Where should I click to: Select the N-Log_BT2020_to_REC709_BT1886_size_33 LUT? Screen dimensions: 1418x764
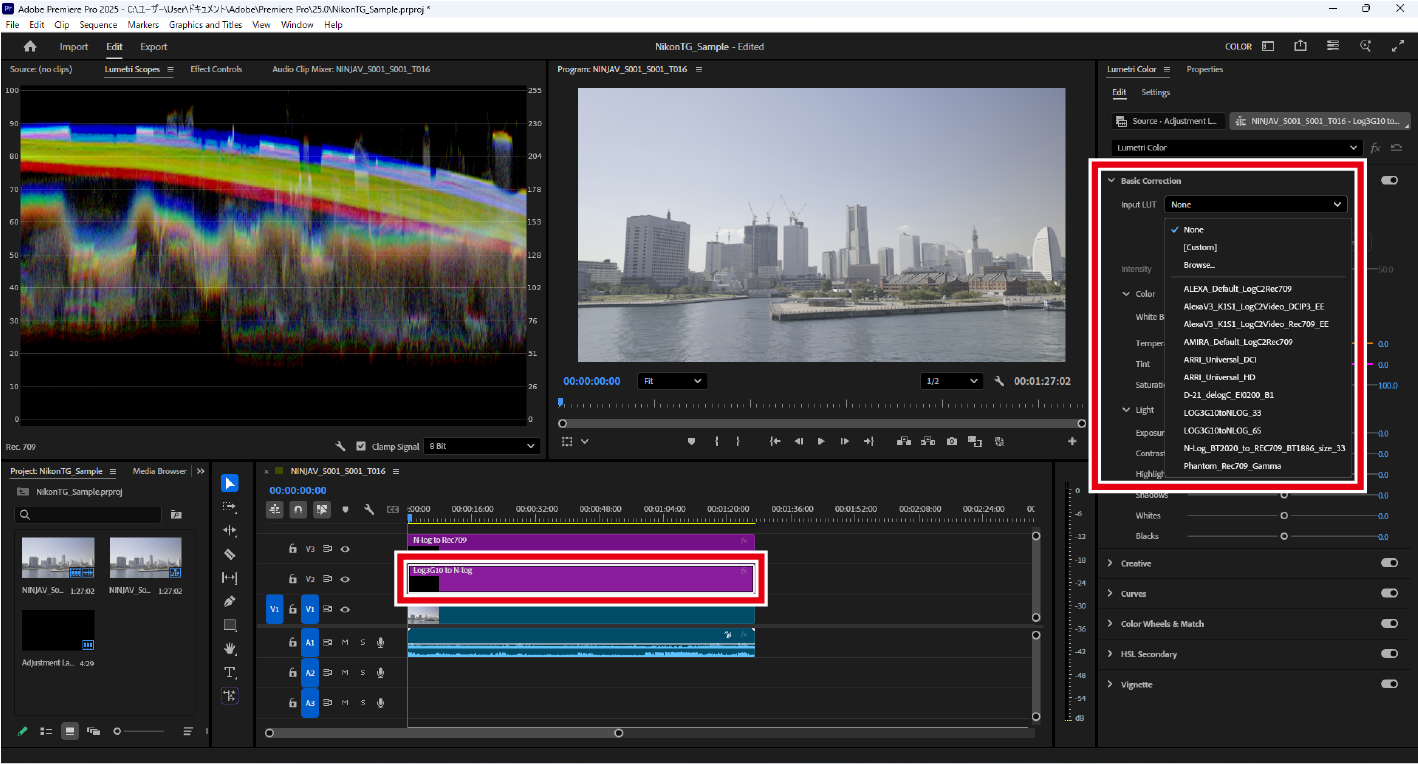click(x=1264, y=448)
